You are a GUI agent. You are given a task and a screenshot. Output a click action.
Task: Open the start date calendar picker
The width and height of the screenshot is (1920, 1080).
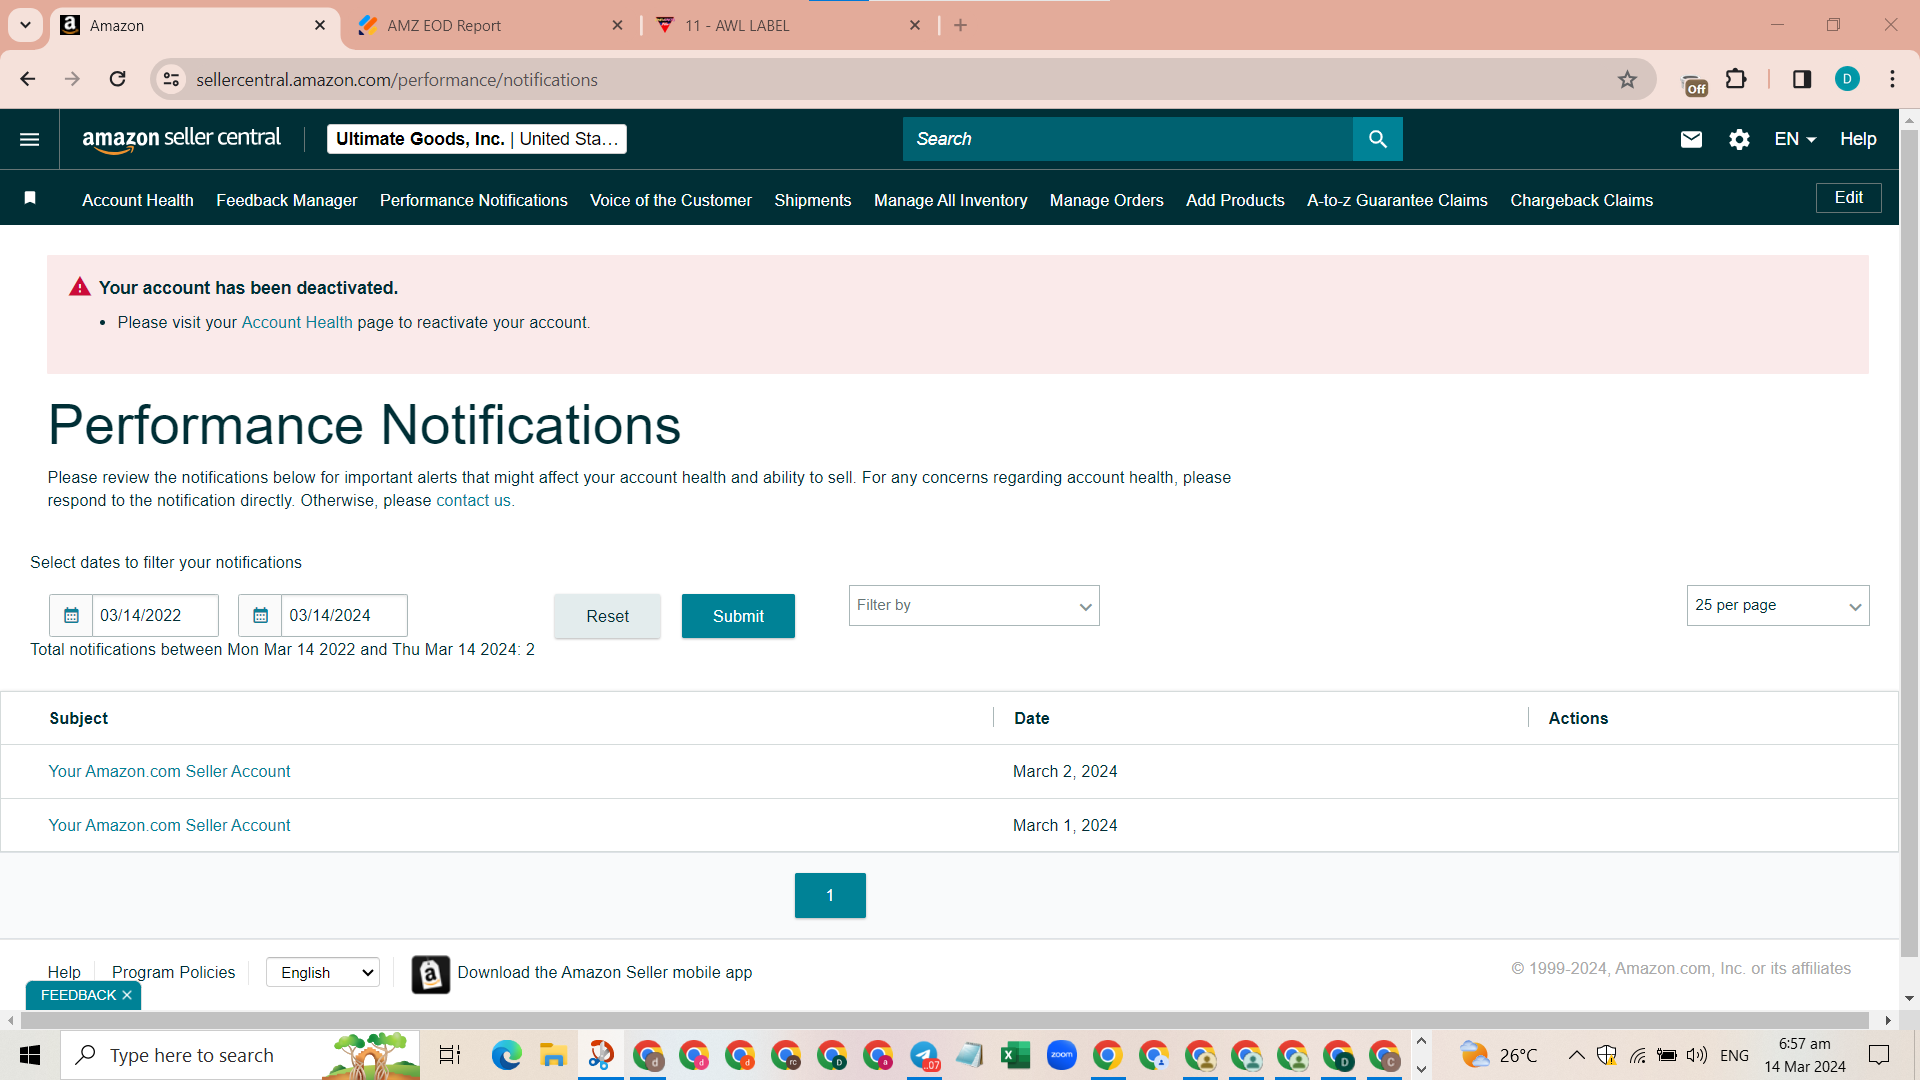click(x=71, y=615)
